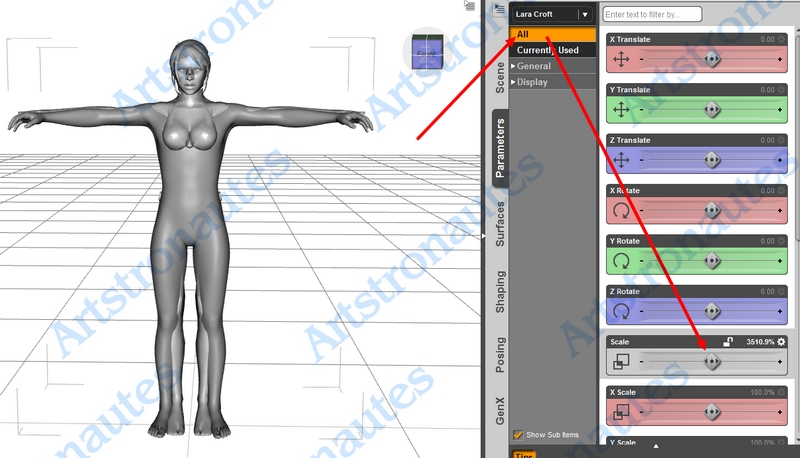This screenshot has width=800, height=458.
Task: Click the Scale value 3510.9%
Action: coord(760,342)
